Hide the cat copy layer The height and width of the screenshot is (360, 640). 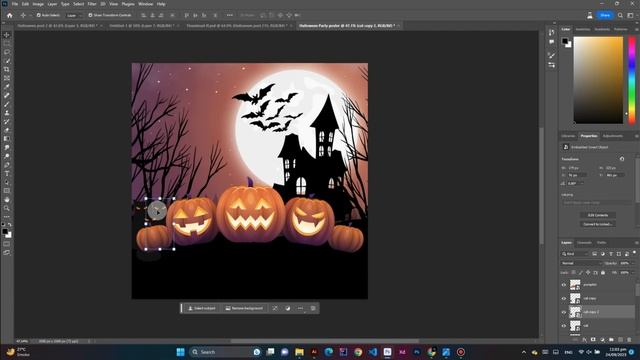pos(564,298)
